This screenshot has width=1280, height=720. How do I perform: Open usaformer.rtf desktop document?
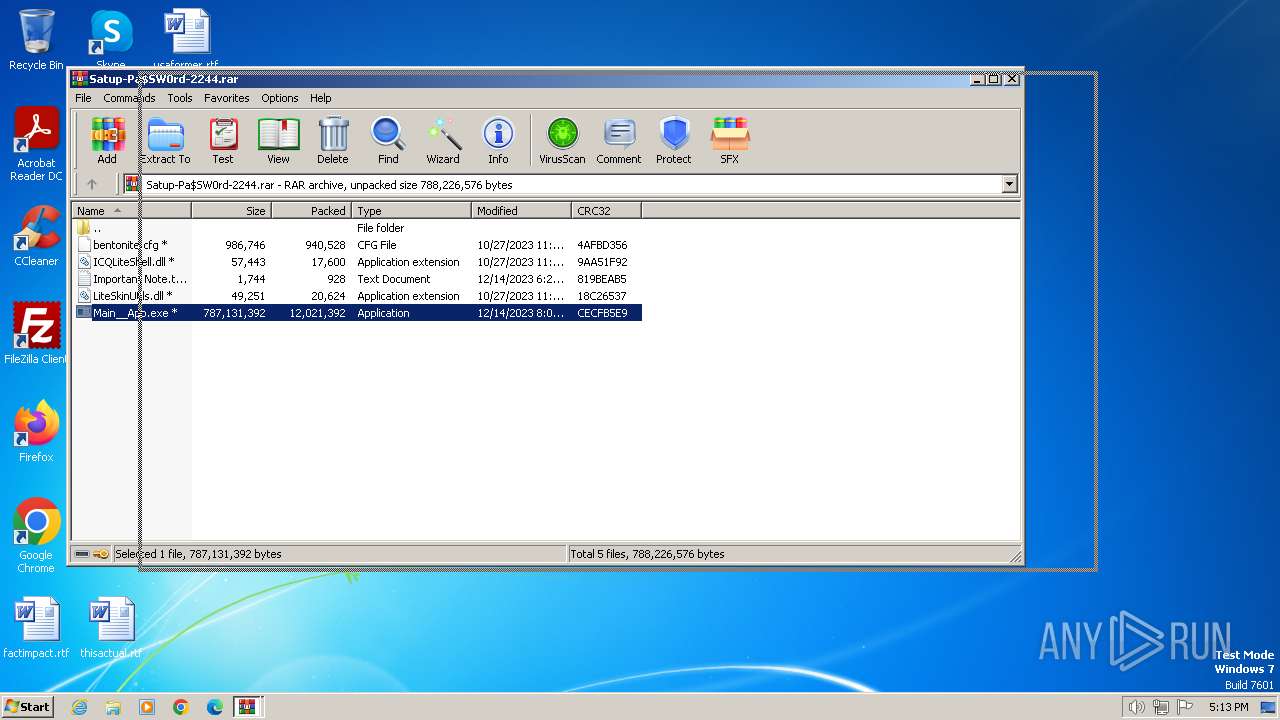pos(186,40)
